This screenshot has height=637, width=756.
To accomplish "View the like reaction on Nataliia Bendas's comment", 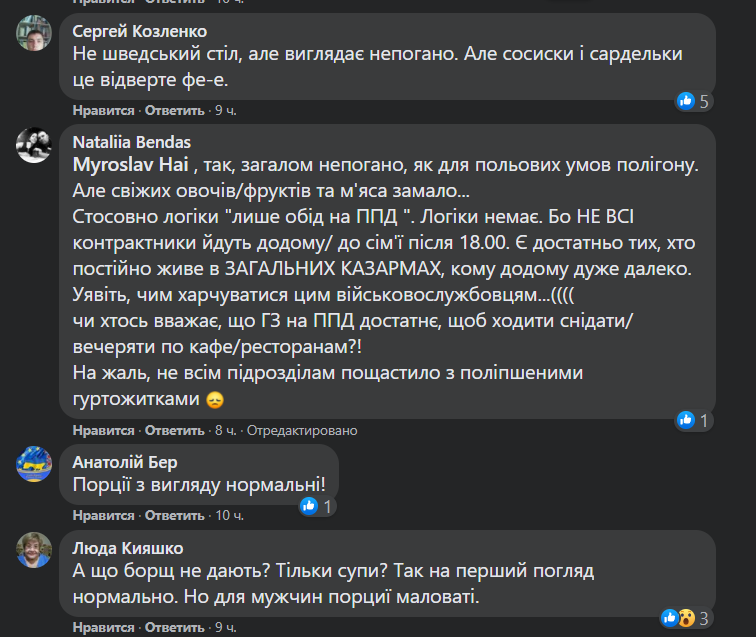I will coord(693,420).
